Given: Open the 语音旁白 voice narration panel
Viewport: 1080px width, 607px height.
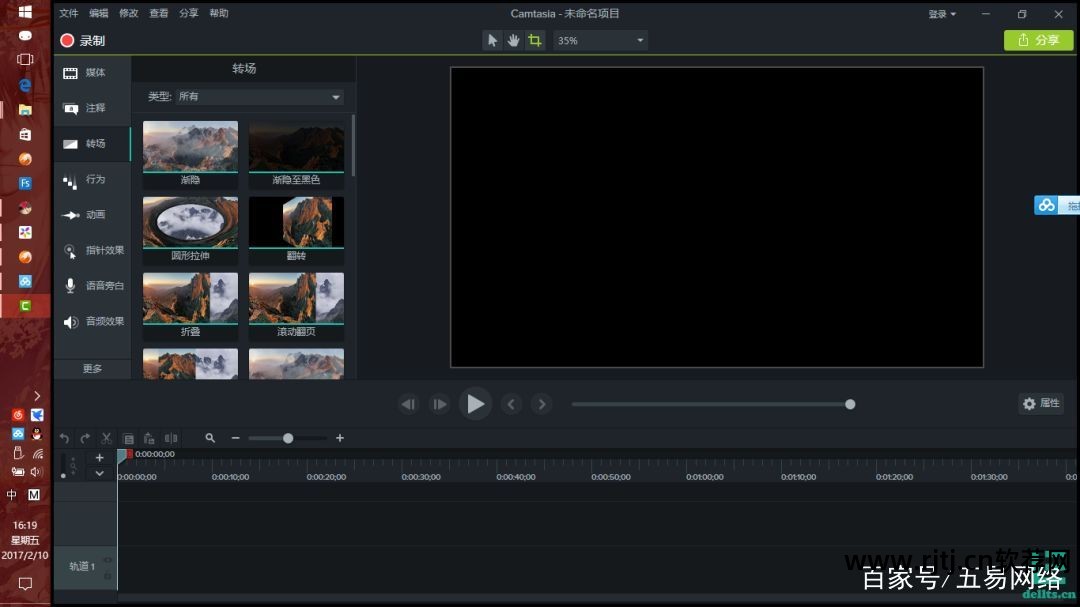Looking at the screenshot, I should [93, 286].
